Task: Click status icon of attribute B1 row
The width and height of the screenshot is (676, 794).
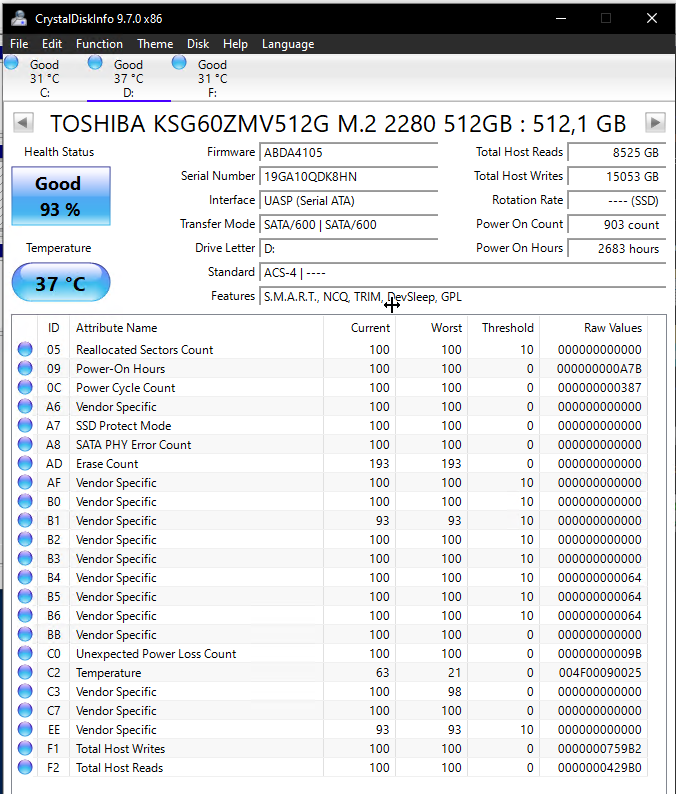Action: tap(25, 520)
